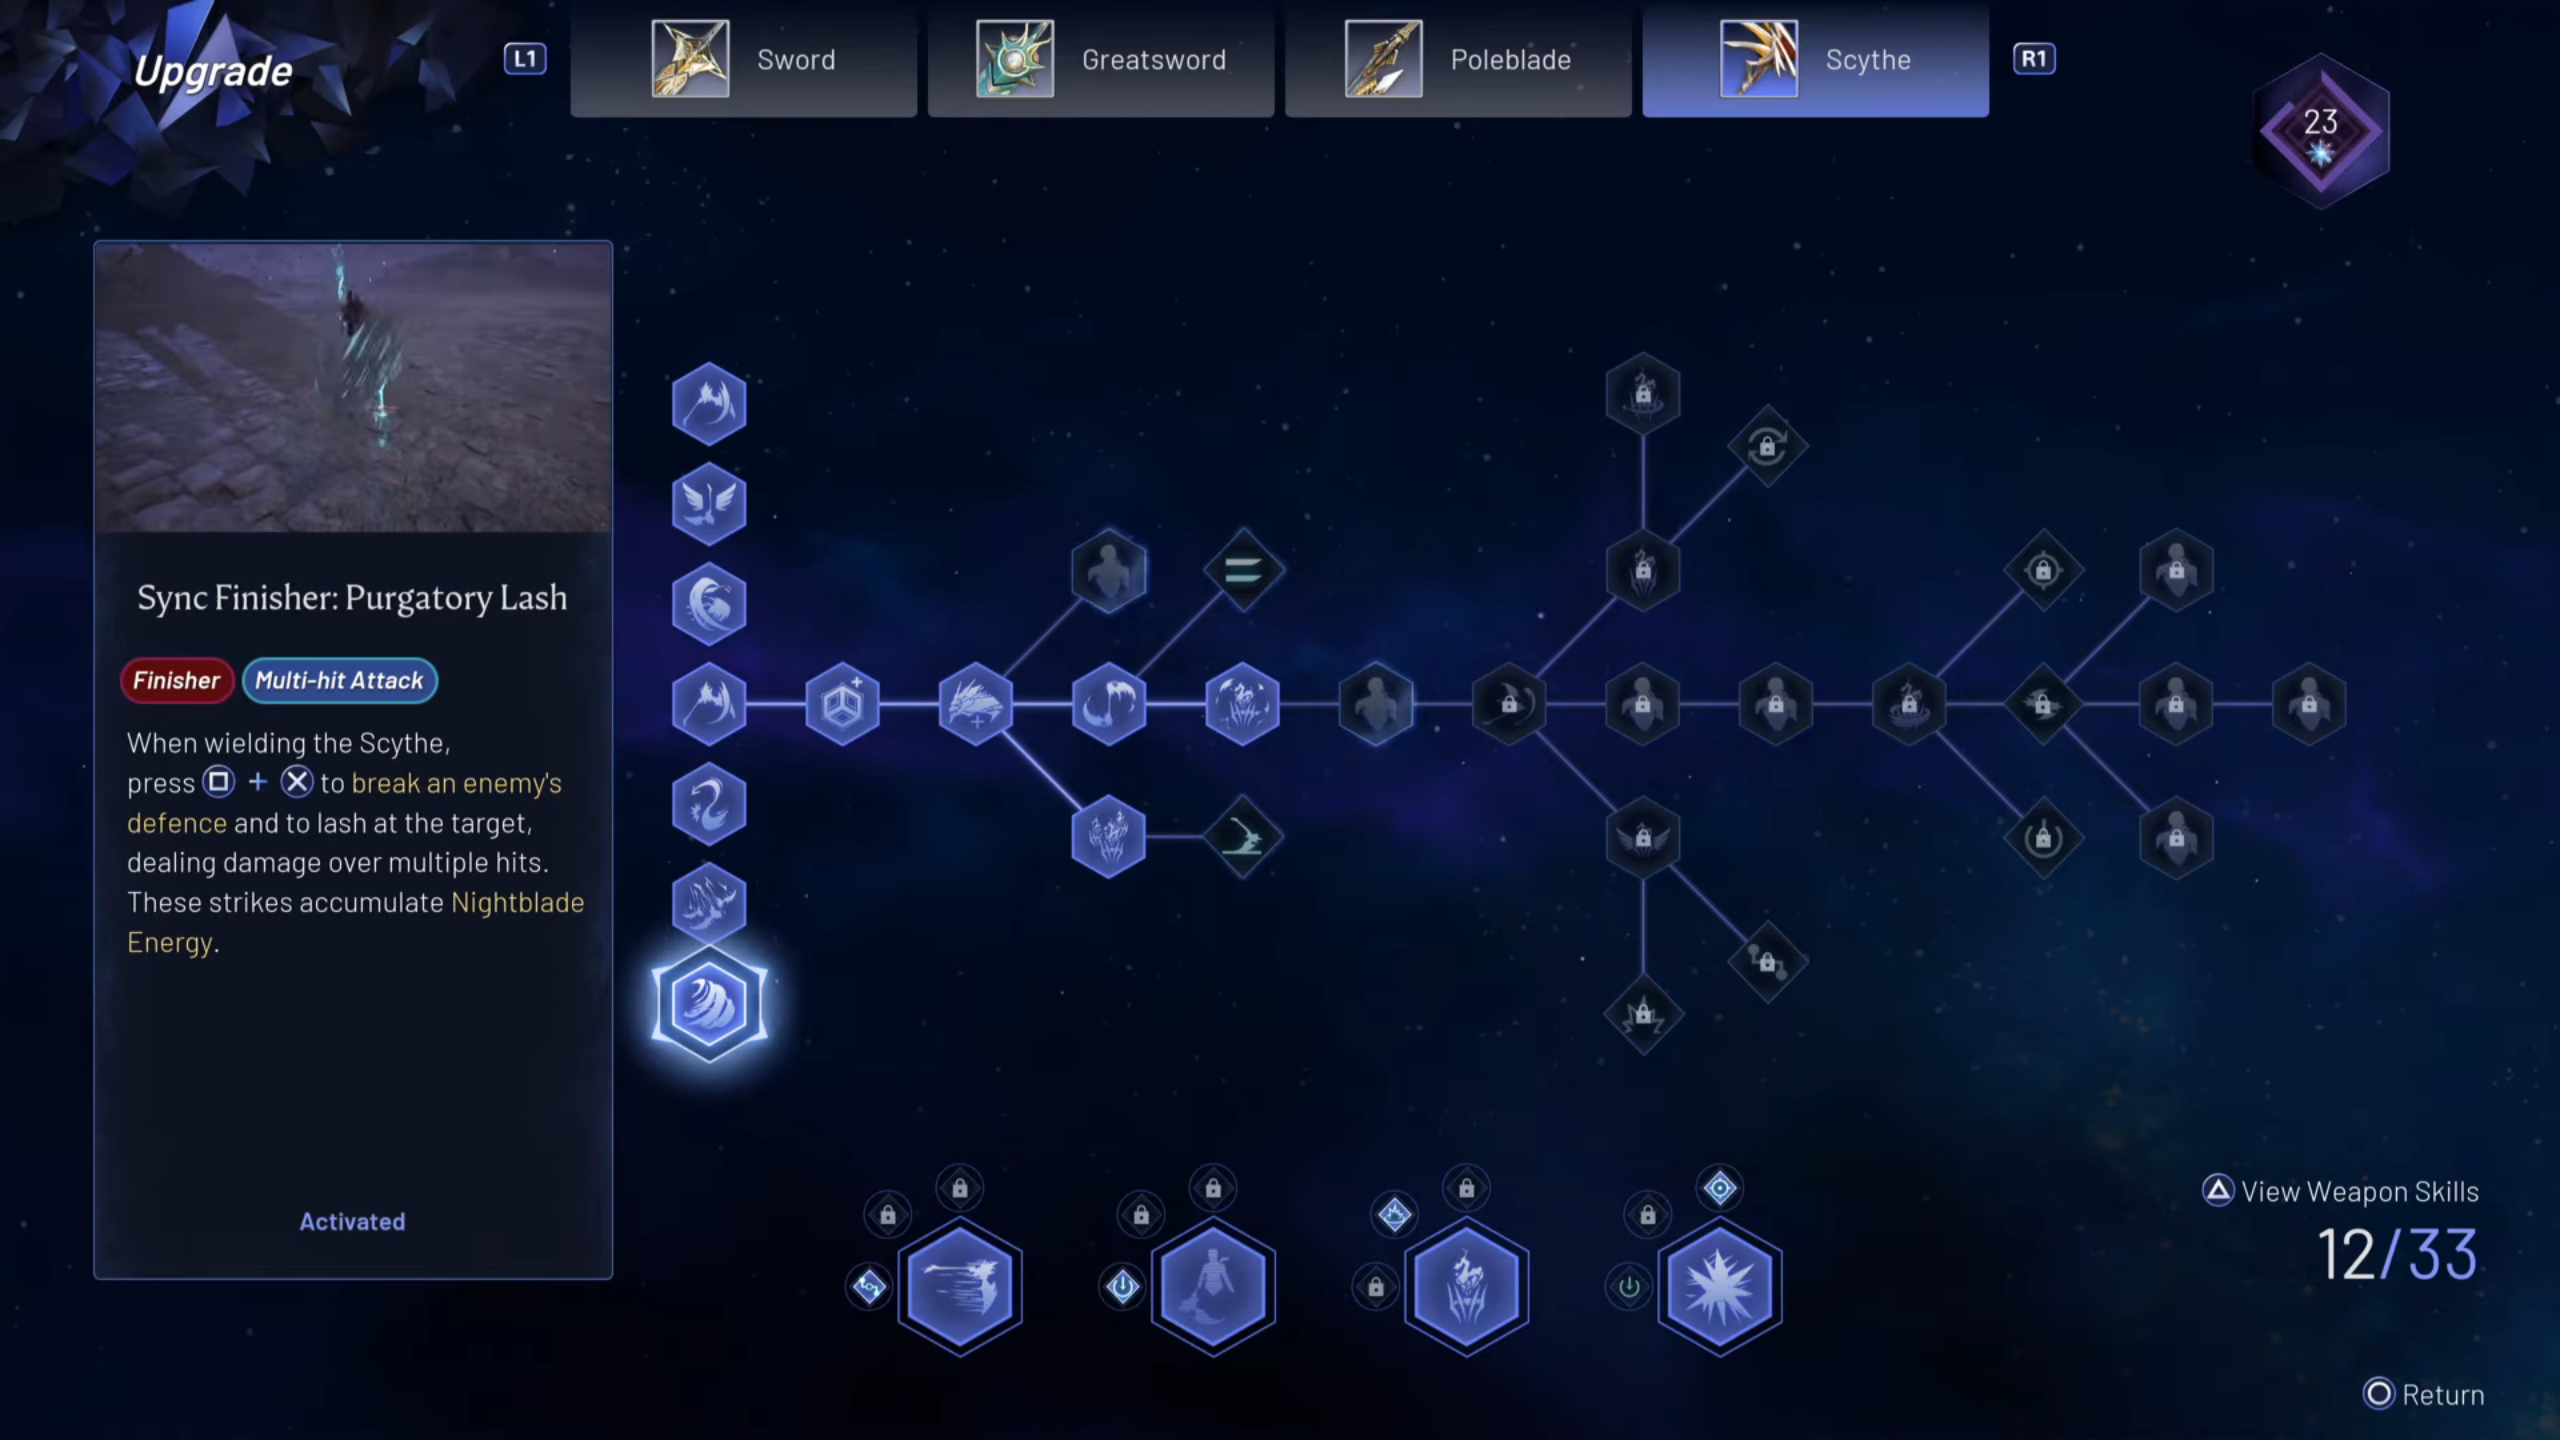Select the curved hook-scythe node on main line
The image size is (2560, 1440).
coord(1109,704)
